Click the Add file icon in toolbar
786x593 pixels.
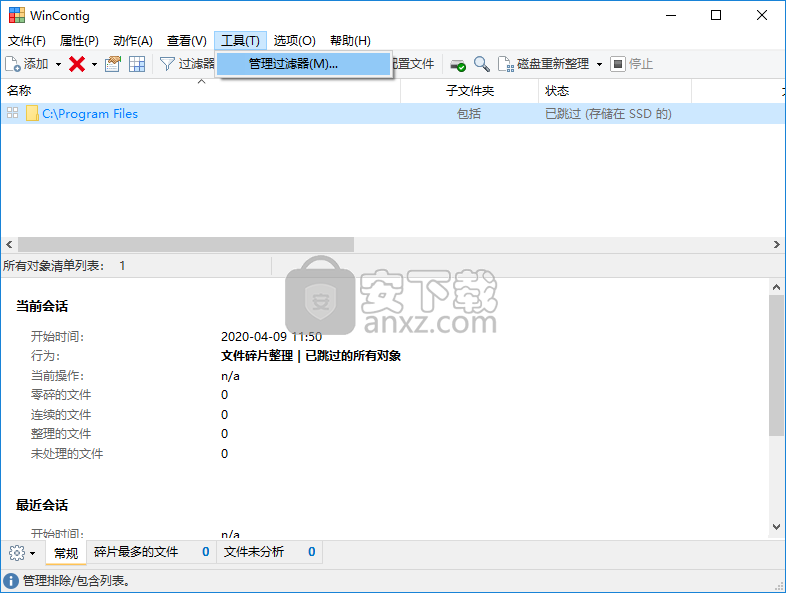click(x=13, y=64)
